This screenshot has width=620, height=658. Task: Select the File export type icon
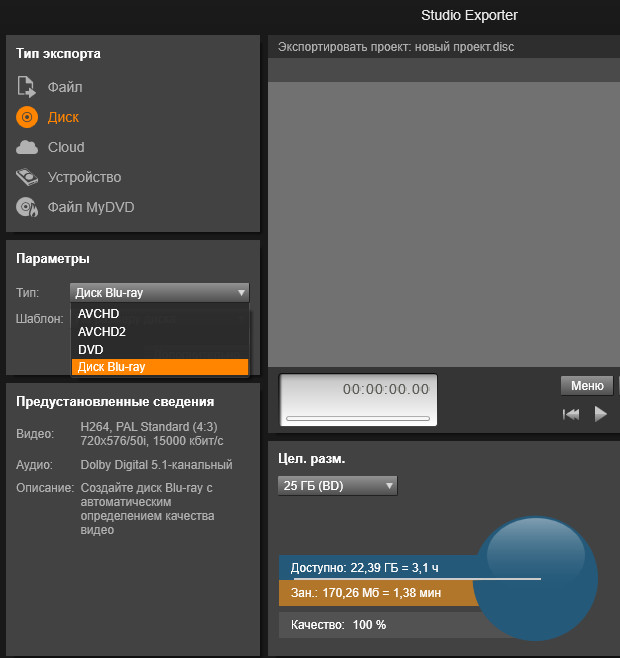click(x=26, y=87)
